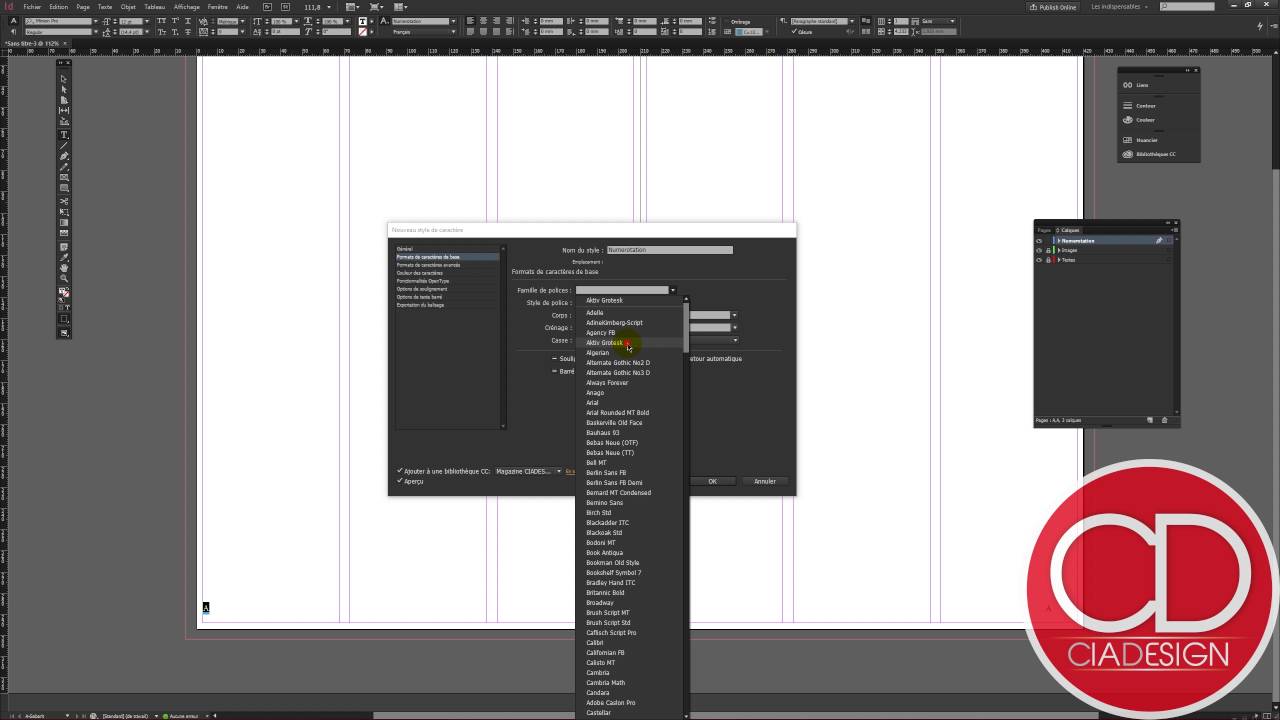Open the Famille de polices dropdown arrow
The height and width of the screenshot is (720, 1280).
tap(673, 290)
